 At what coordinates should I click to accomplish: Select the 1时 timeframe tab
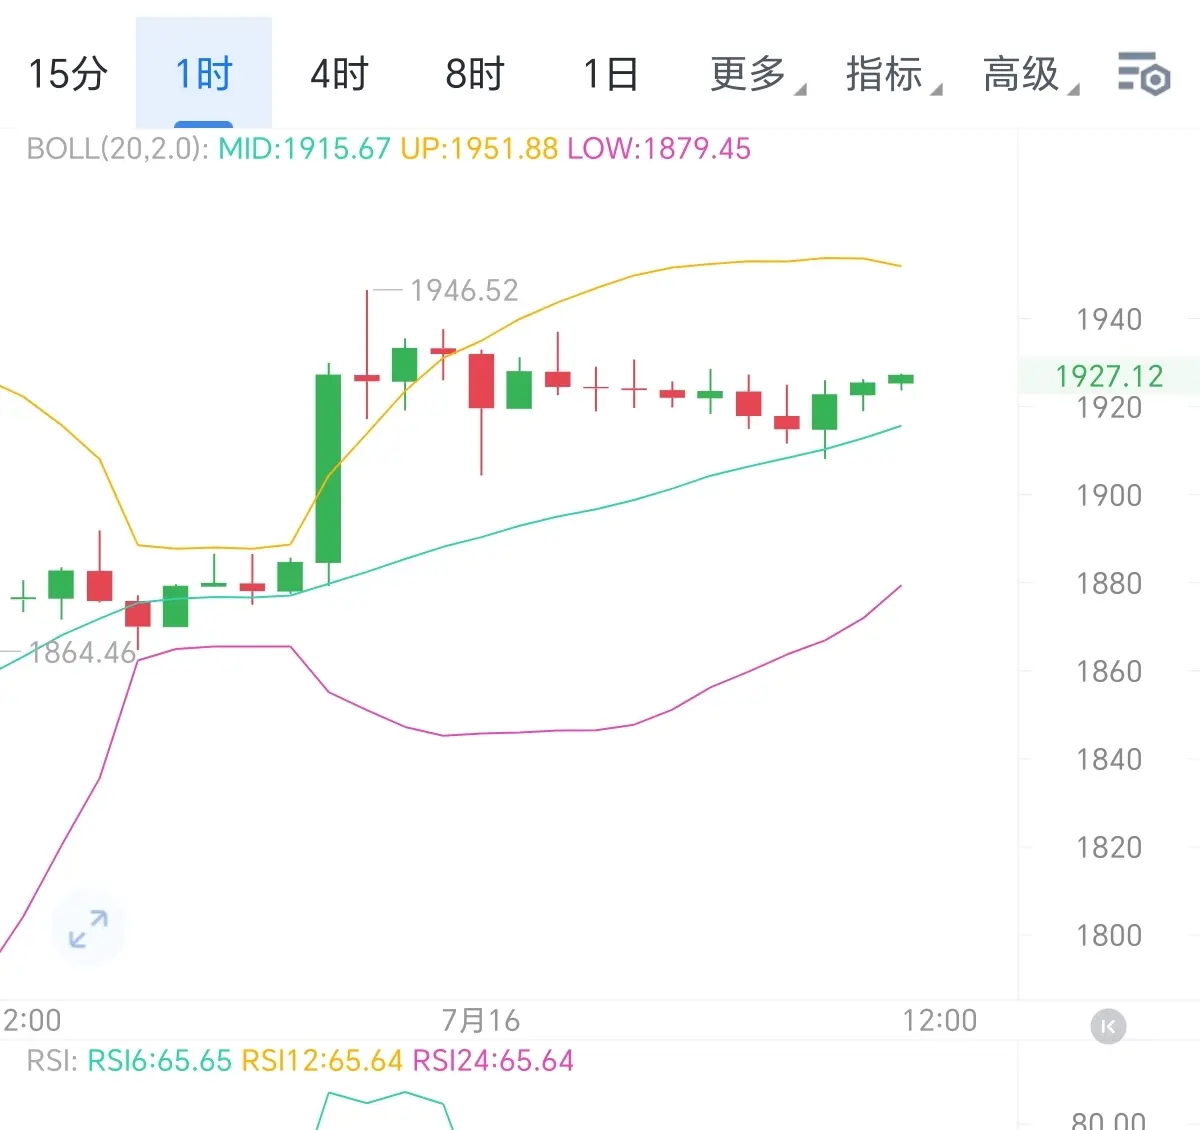tap(204, 74)
